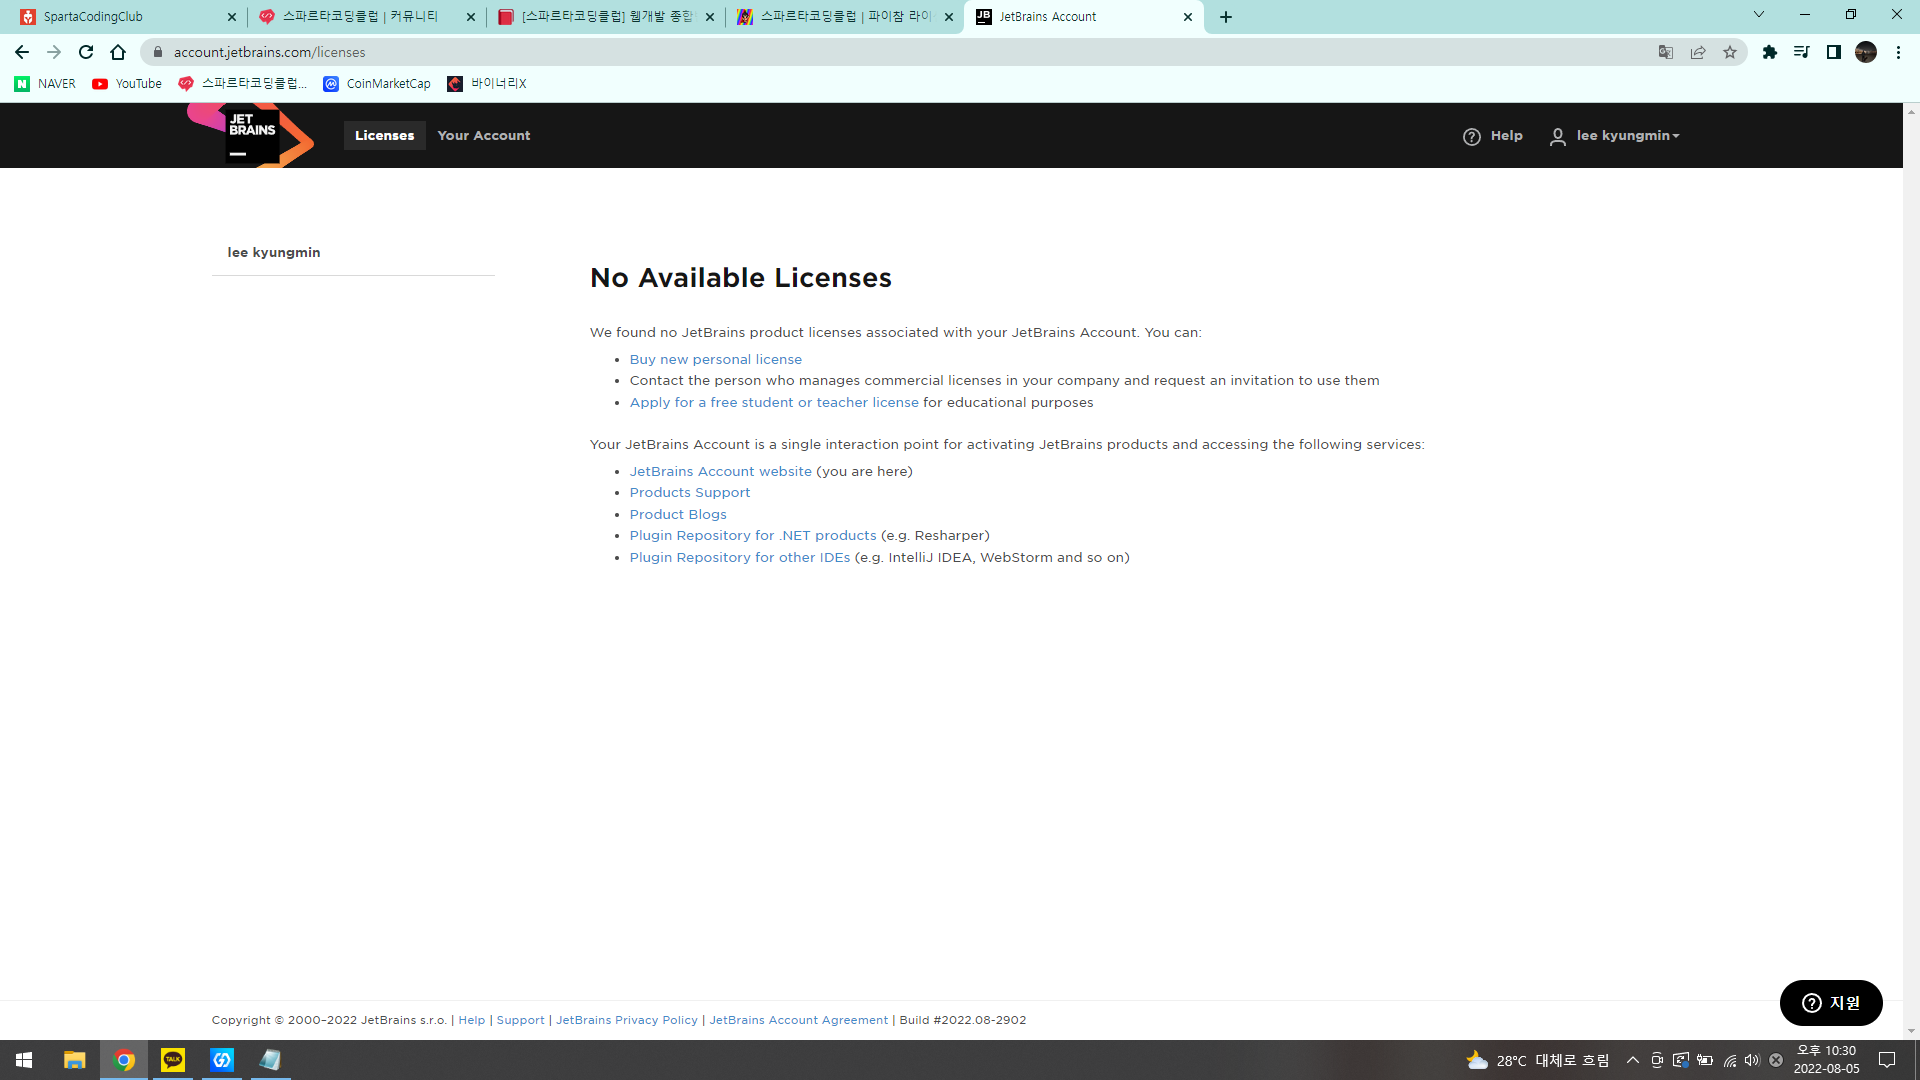
Task: Open the 바이너리X bookmark
Action: pos(487,84)
